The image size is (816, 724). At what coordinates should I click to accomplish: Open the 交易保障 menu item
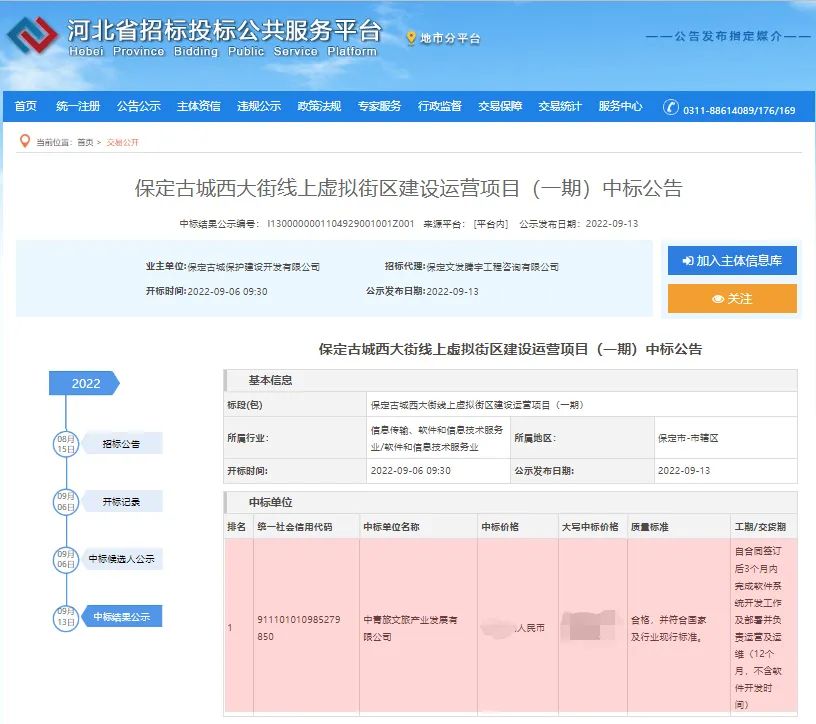500,106
